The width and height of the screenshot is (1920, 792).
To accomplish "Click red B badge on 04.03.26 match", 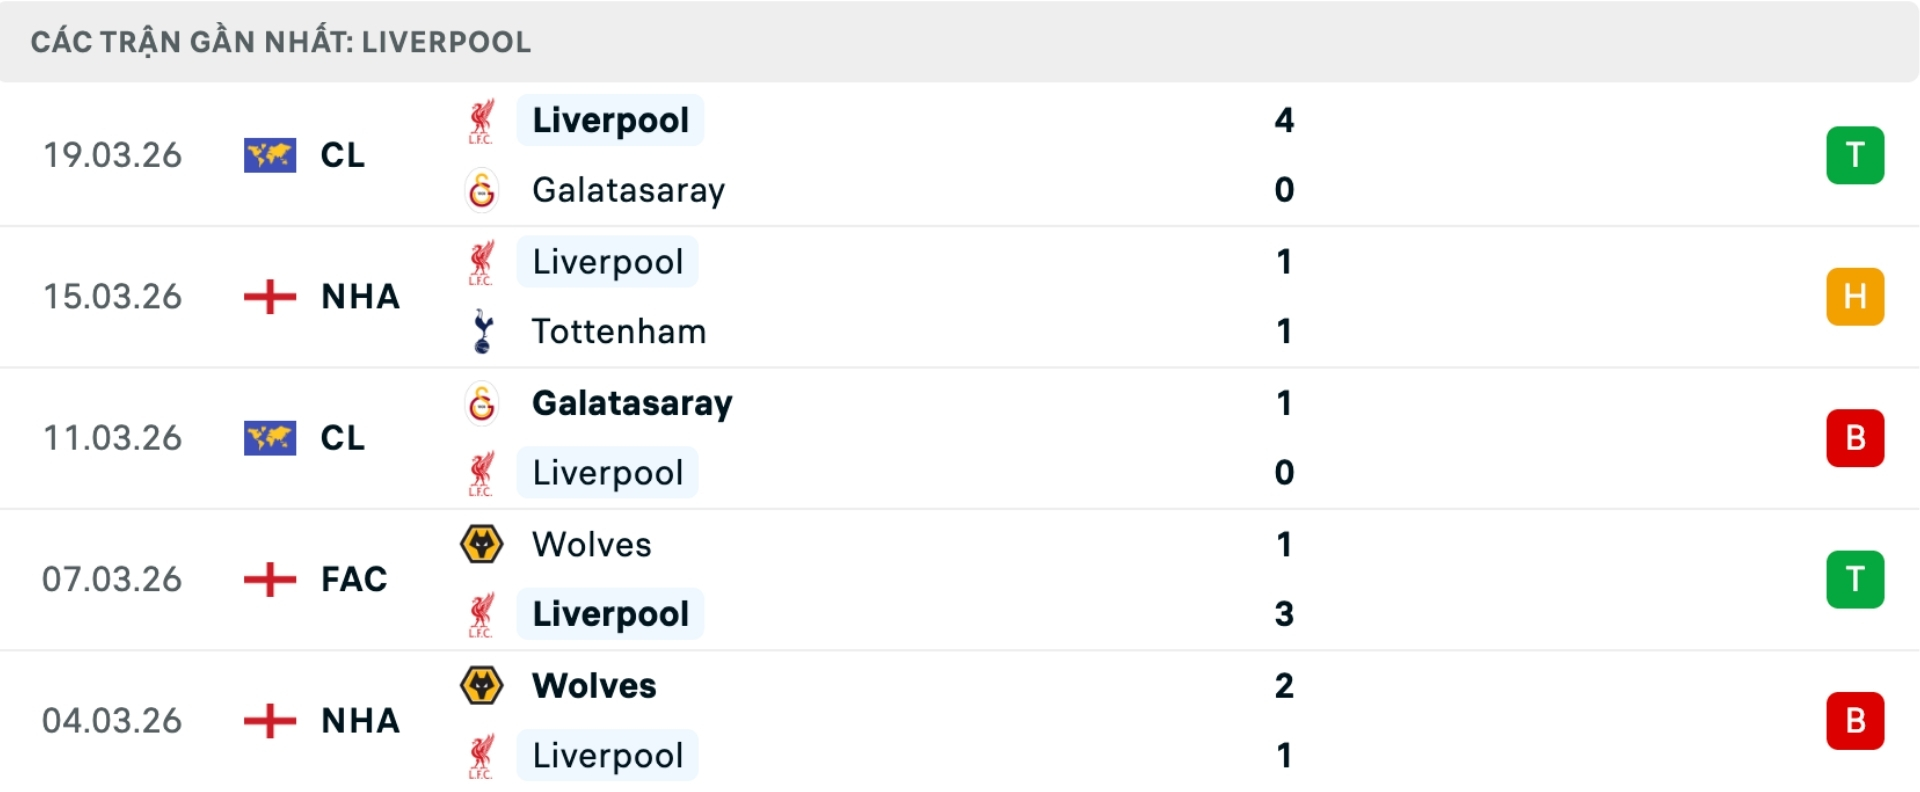I will click(1854, 720).
